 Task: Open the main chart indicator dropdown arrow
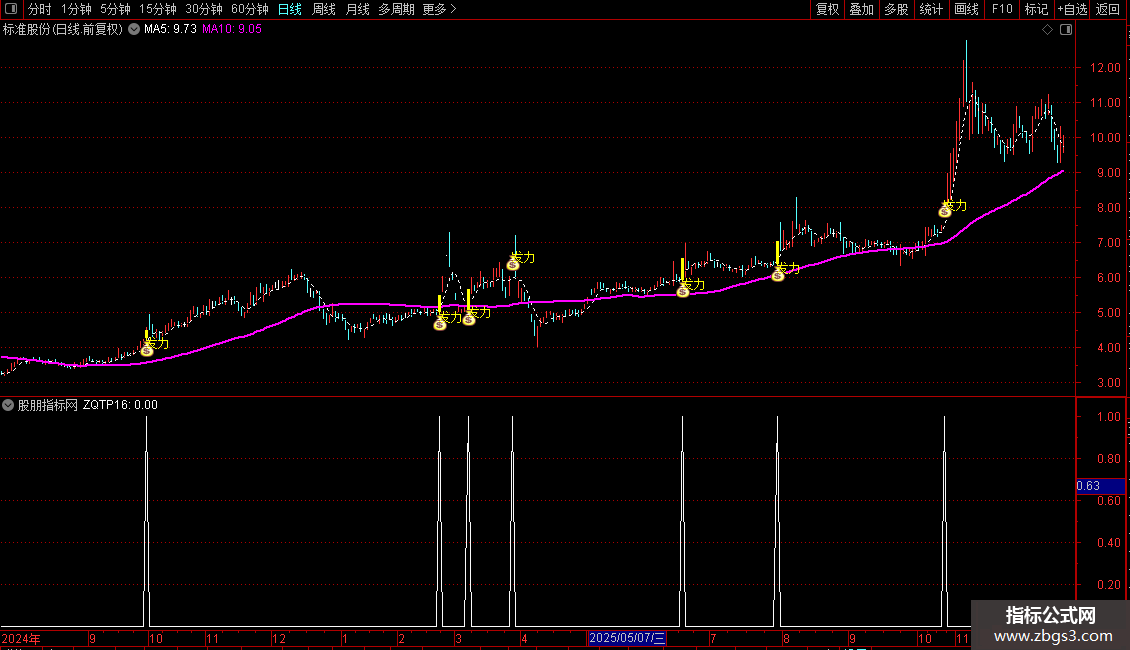pos(134,30)
